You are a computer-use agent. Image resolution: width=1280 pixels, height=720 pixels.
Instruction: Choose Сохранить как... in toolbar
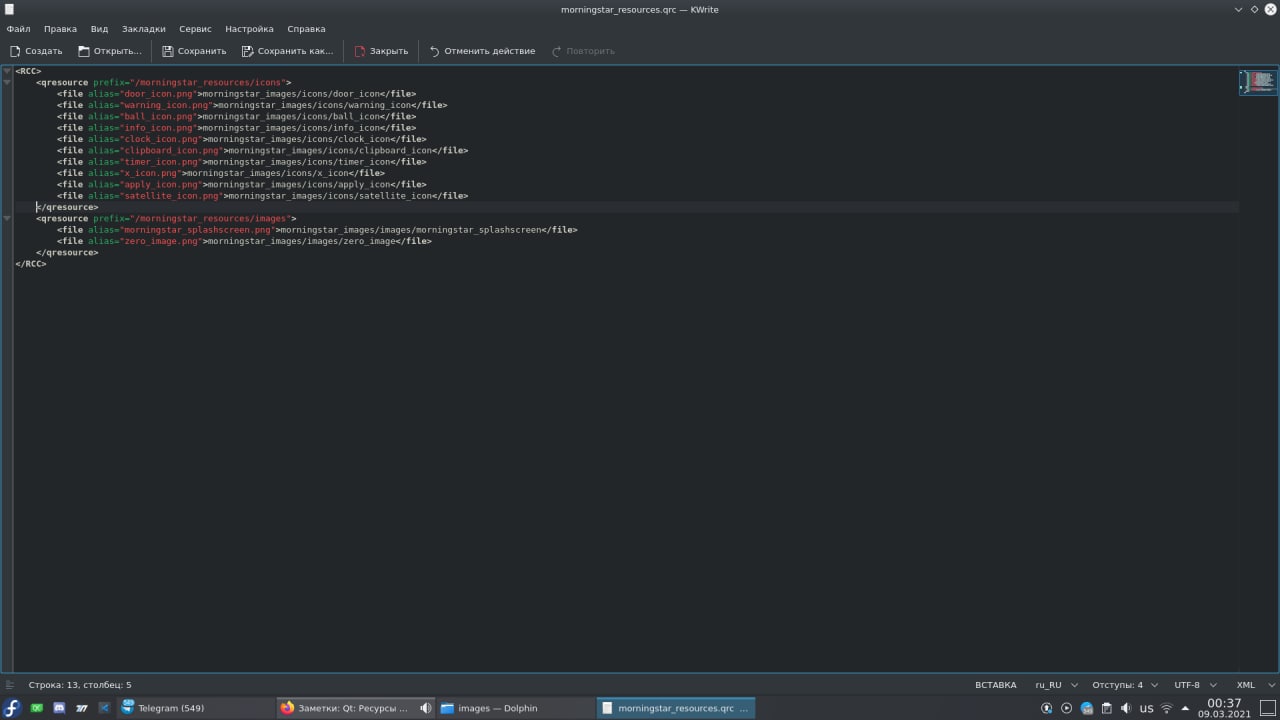[287, 51]
